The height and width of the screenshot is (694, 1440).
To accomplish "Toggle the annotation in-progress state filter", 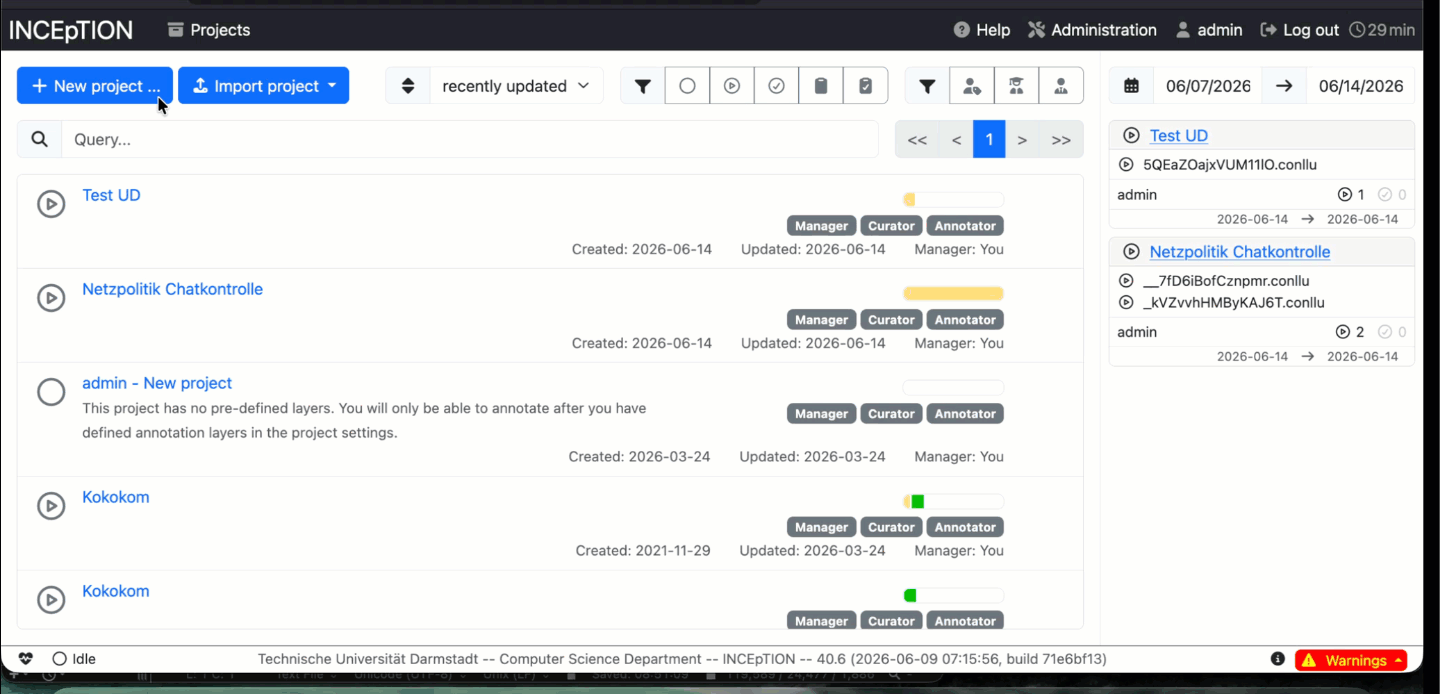I will click(x=732, y=86).
